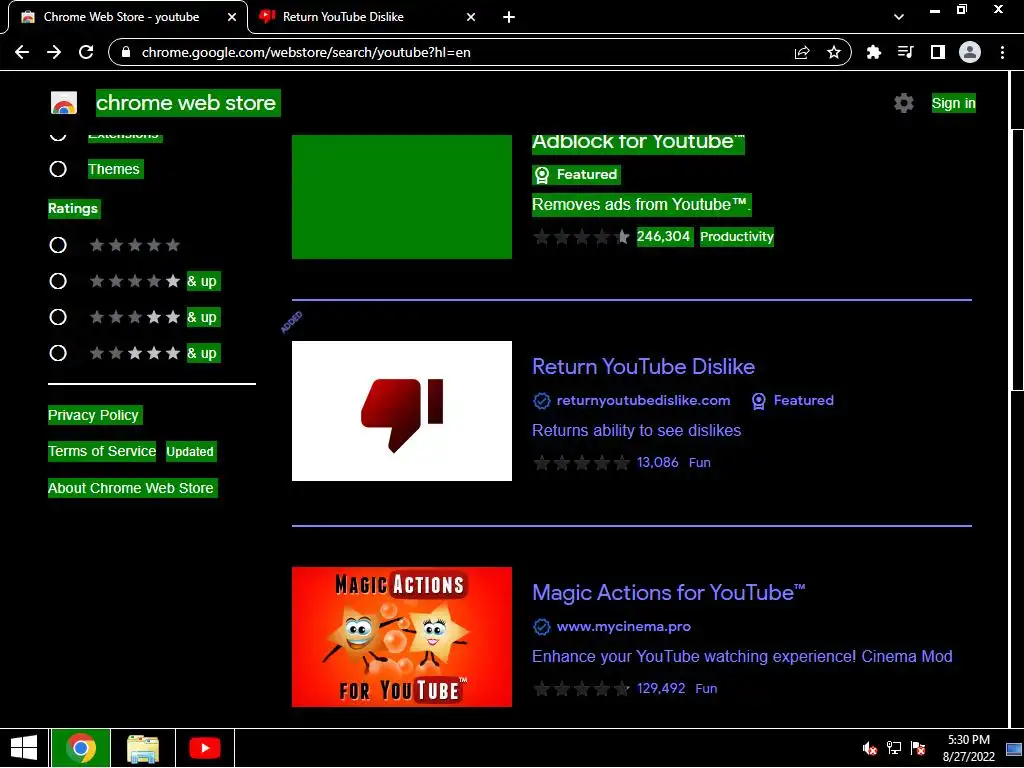Viewport: 1024px width, 768px height.
Task: Click the 129,492 ratings count
Action: point(661,688)
